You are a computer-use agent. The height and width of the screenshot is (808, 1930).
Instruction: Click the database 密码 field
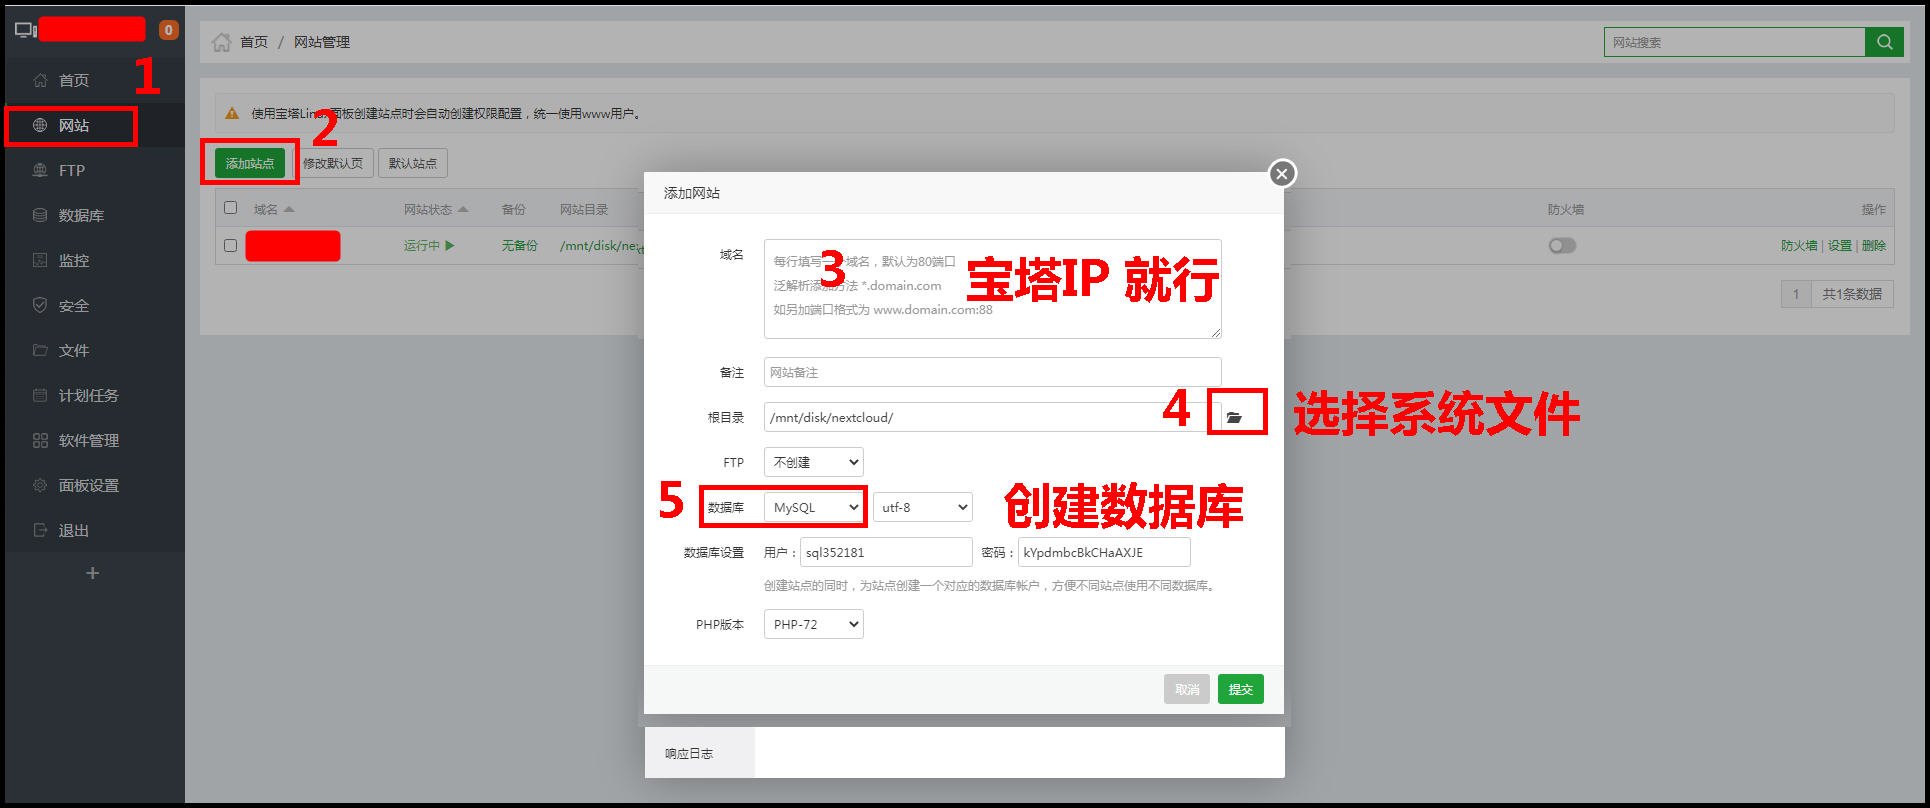point(1104,552)
